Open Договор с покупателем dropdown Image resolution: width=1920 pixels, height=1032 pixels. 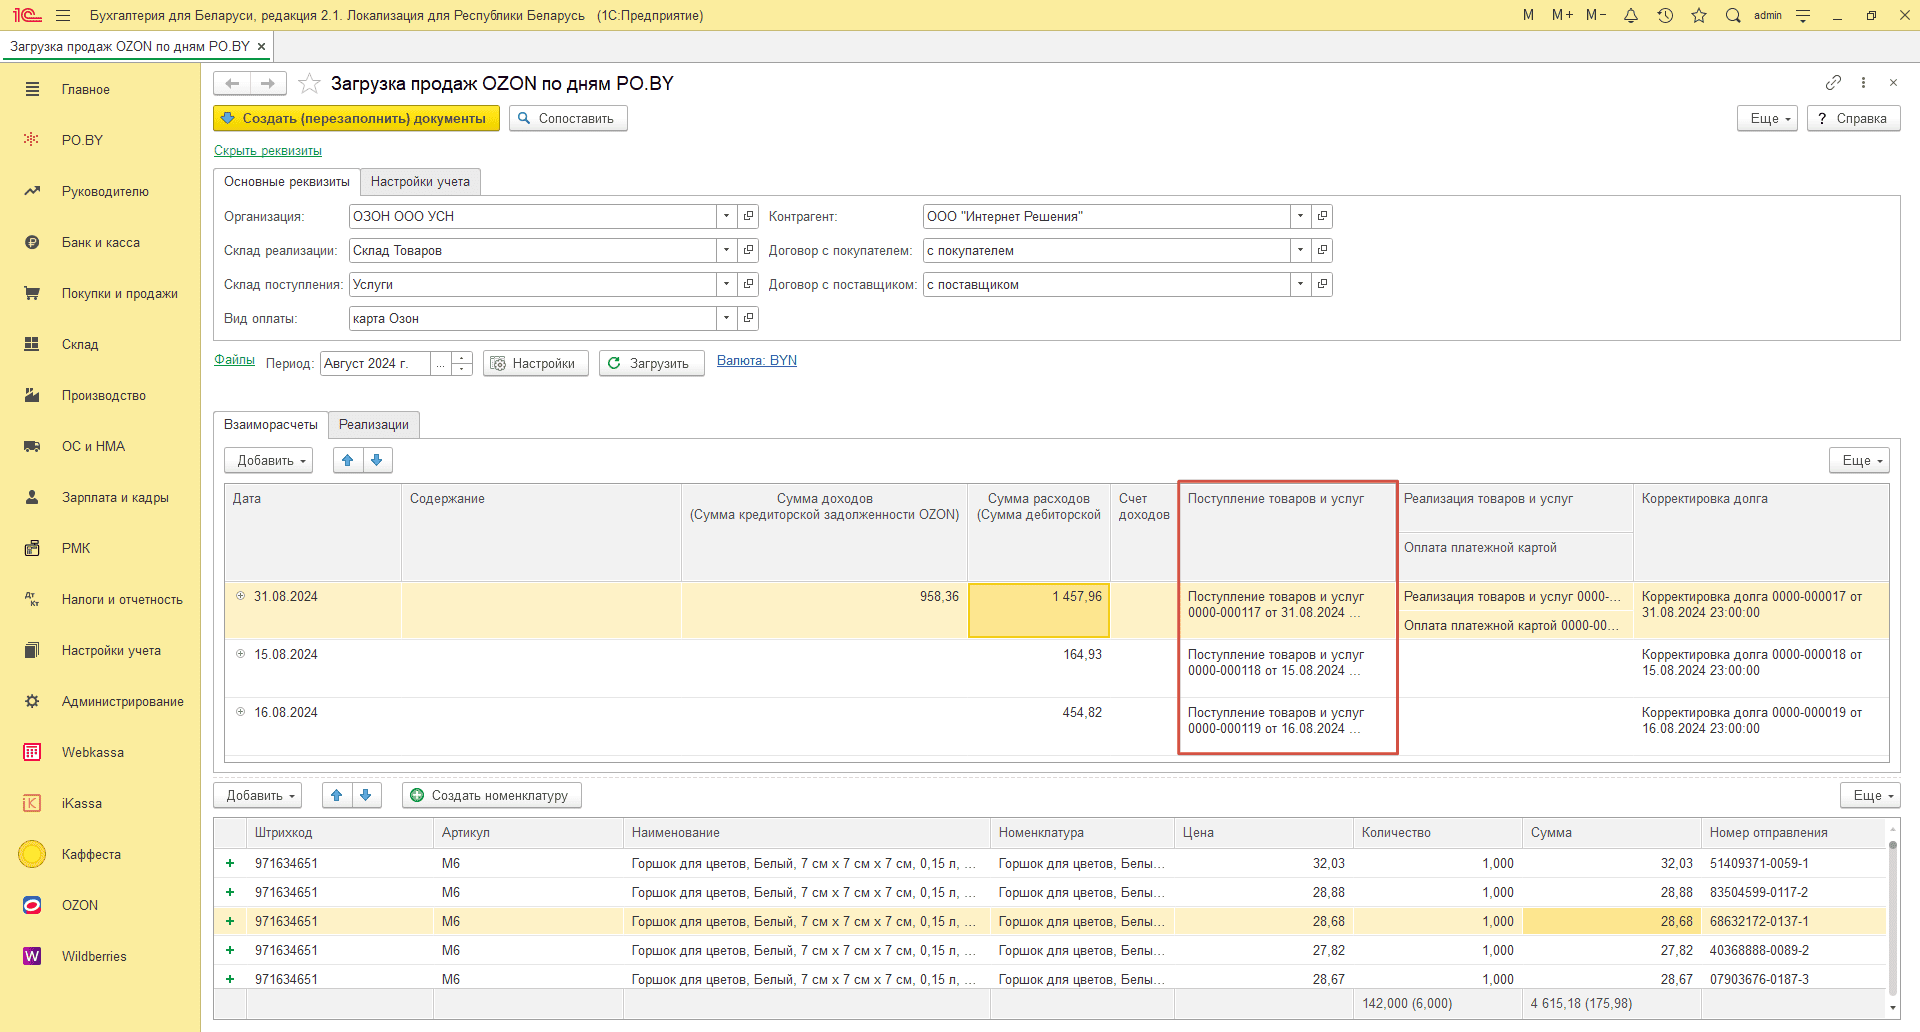(1301, 250)
